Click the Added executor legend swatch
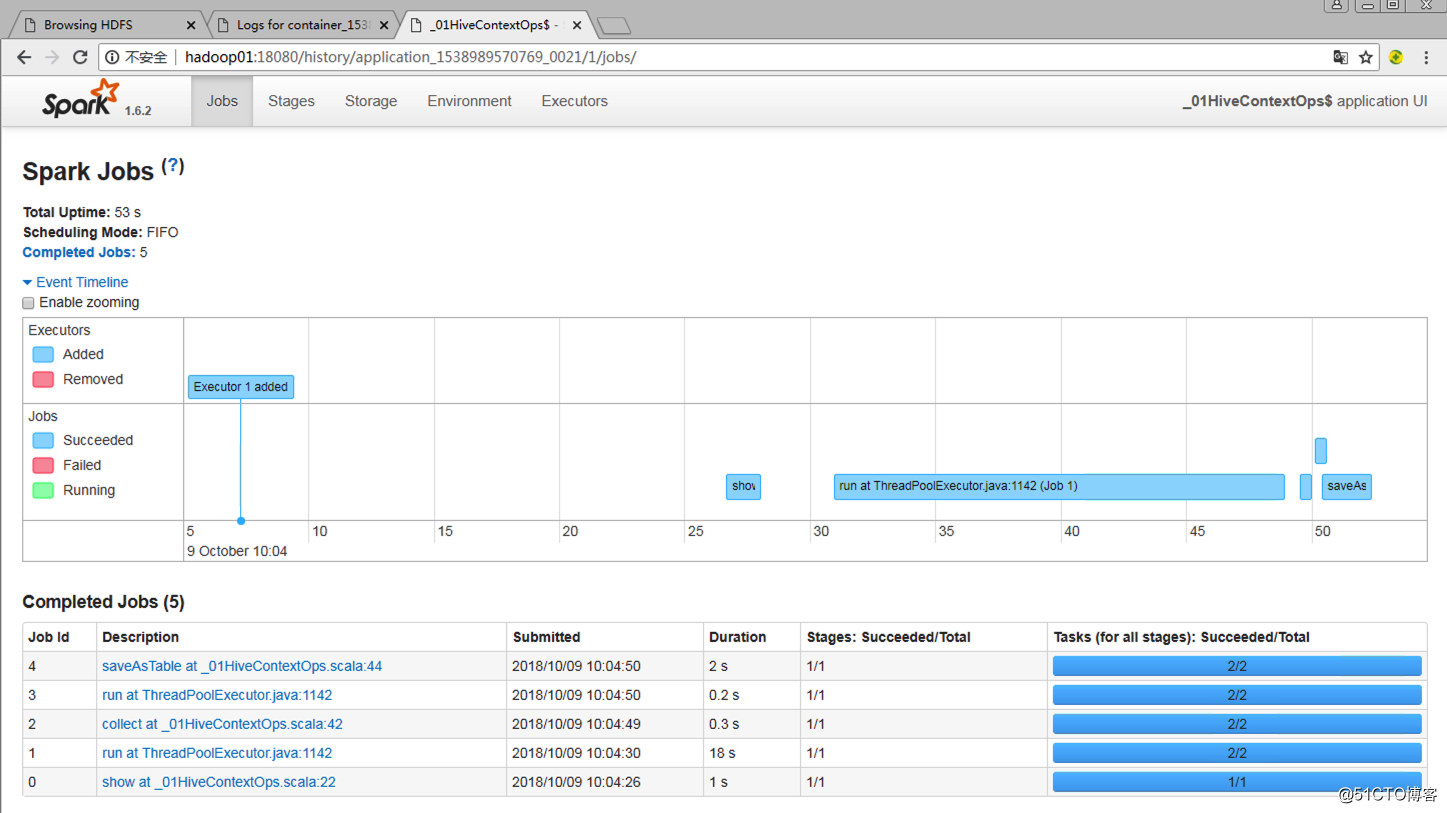 (x=43, y=355)
